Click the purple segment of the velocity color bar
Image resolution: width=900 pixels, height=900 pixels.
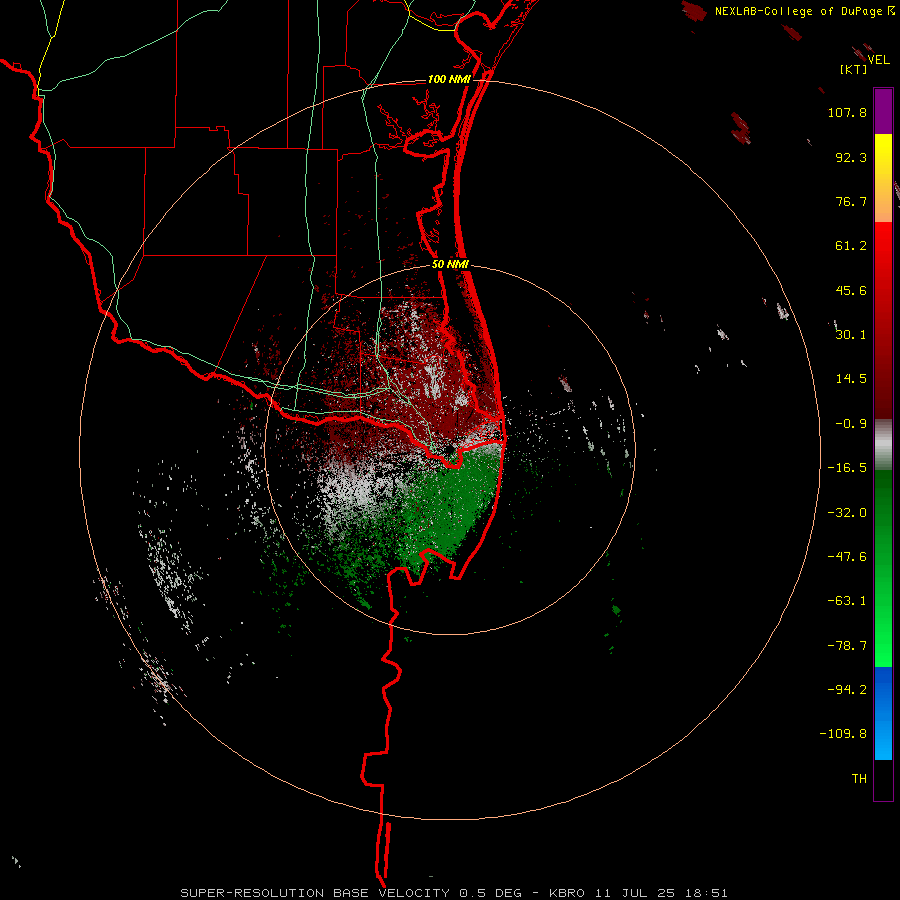pos(883,111)
